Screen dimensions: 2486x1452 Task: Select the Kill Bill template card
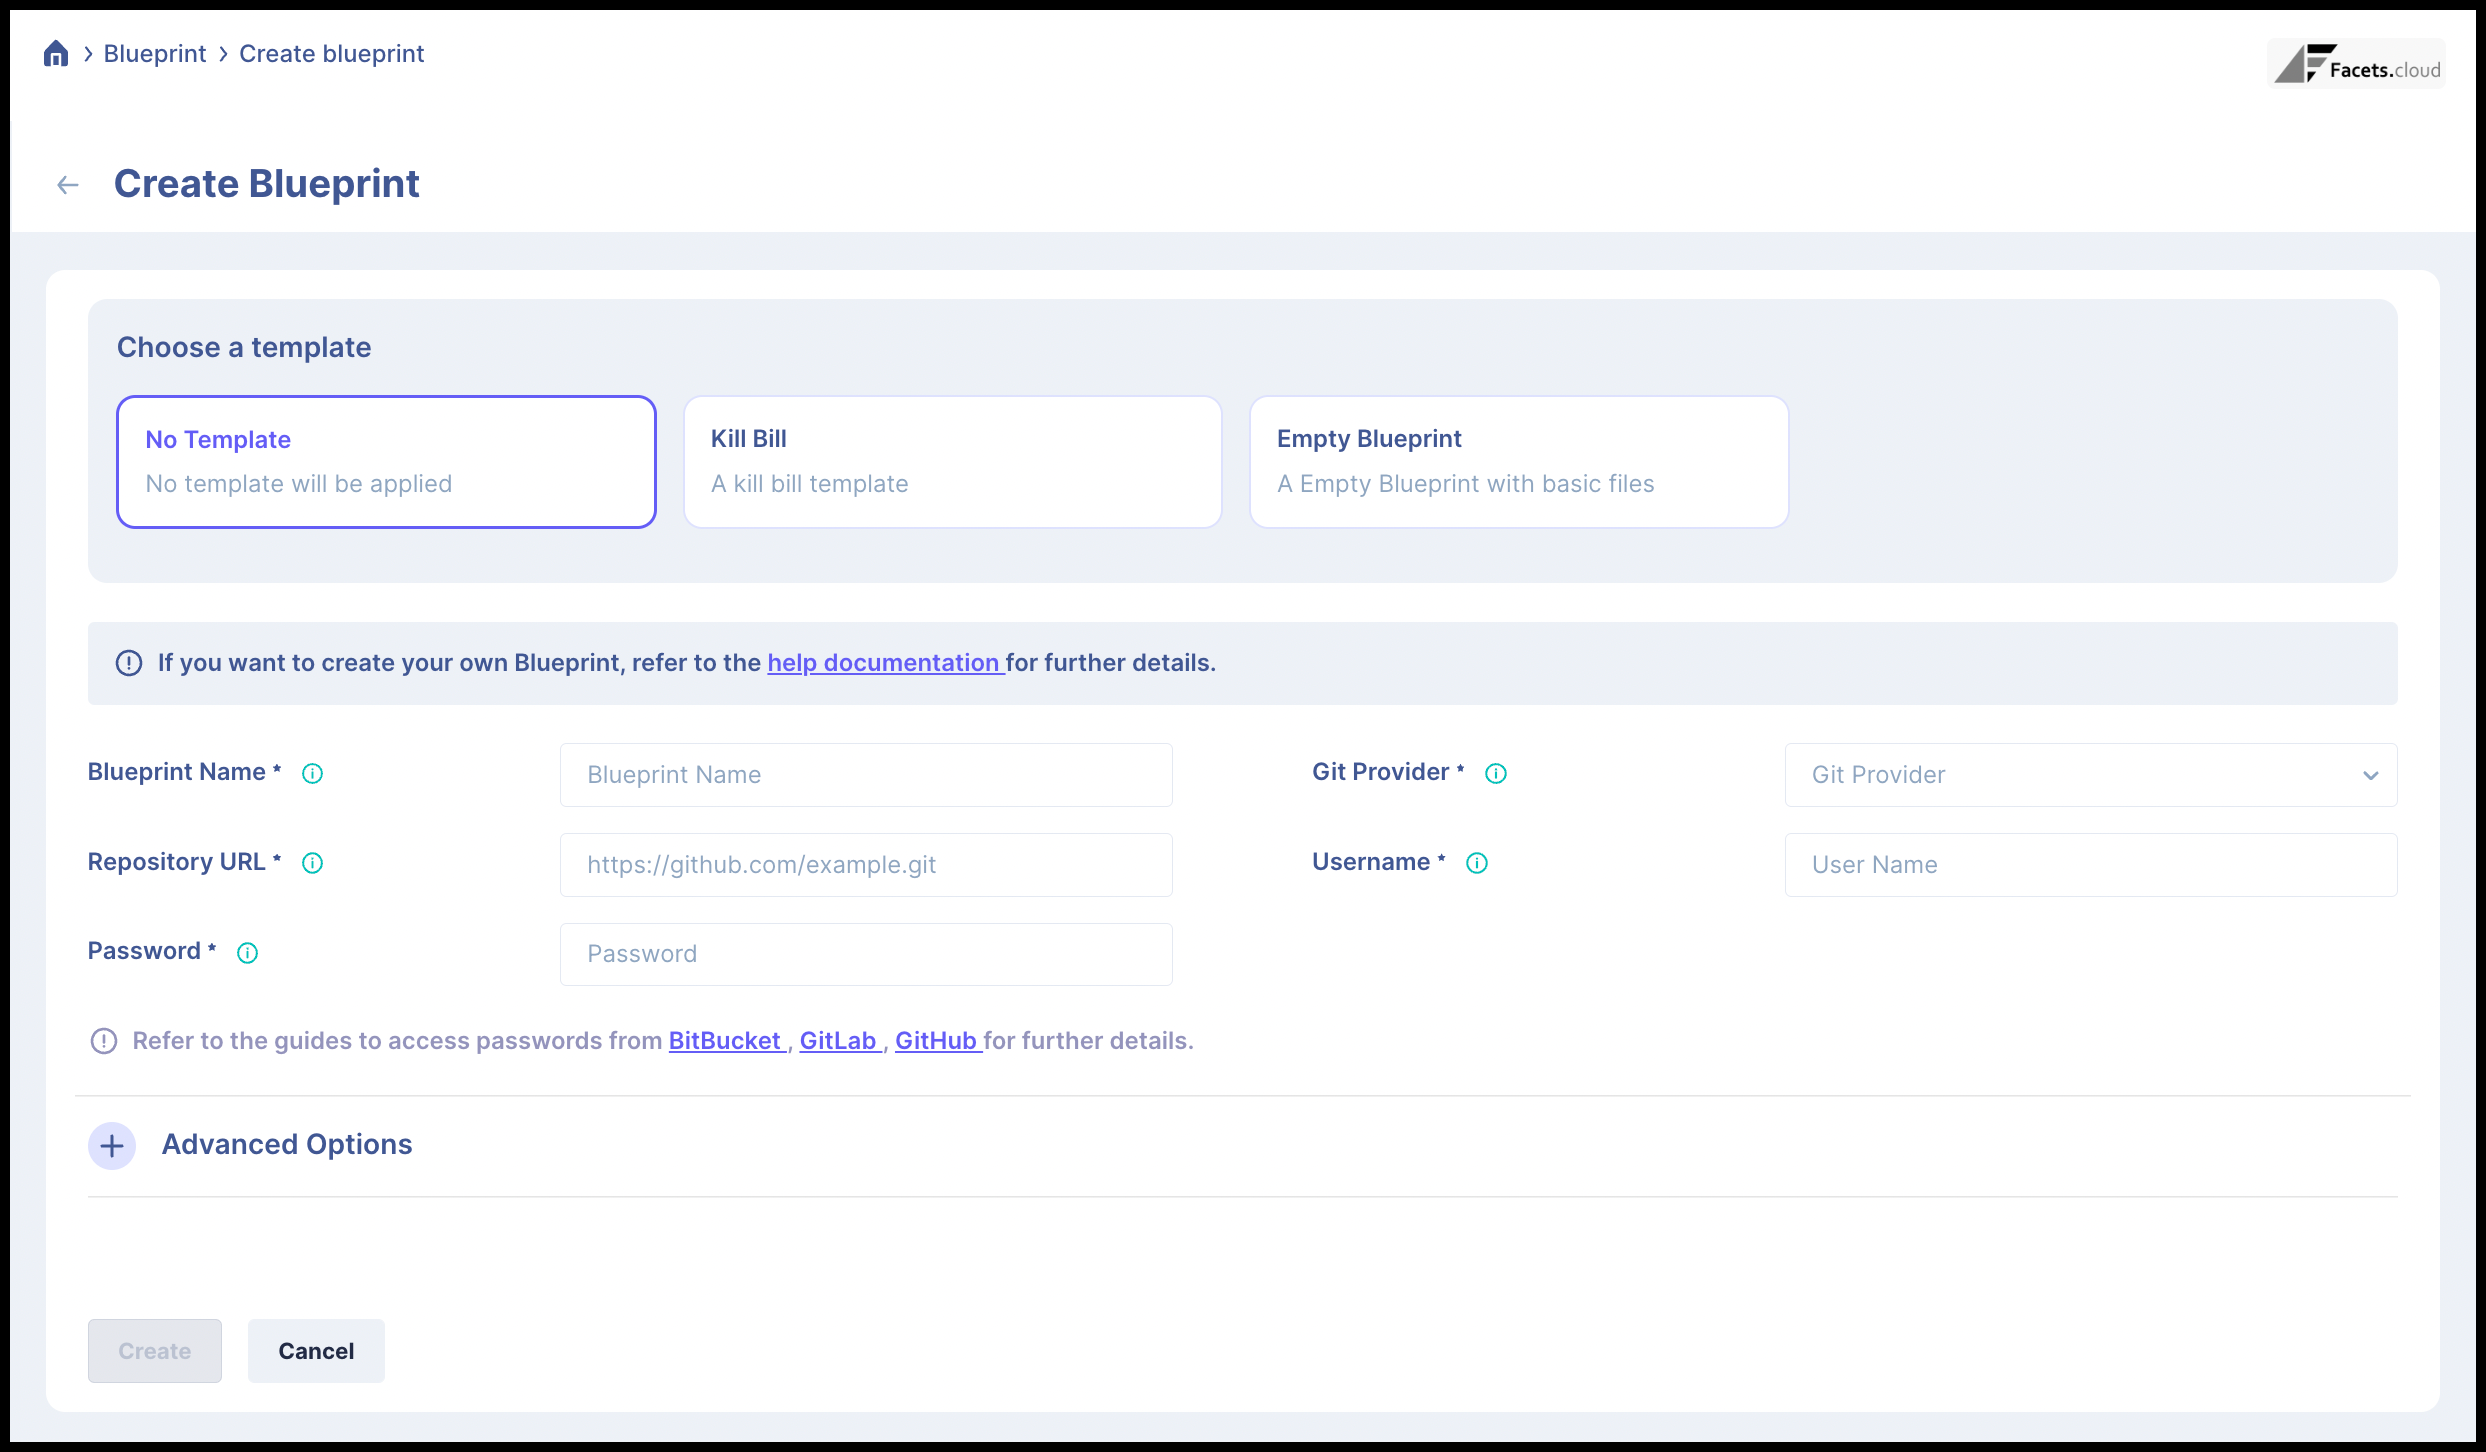pos(952,462)
